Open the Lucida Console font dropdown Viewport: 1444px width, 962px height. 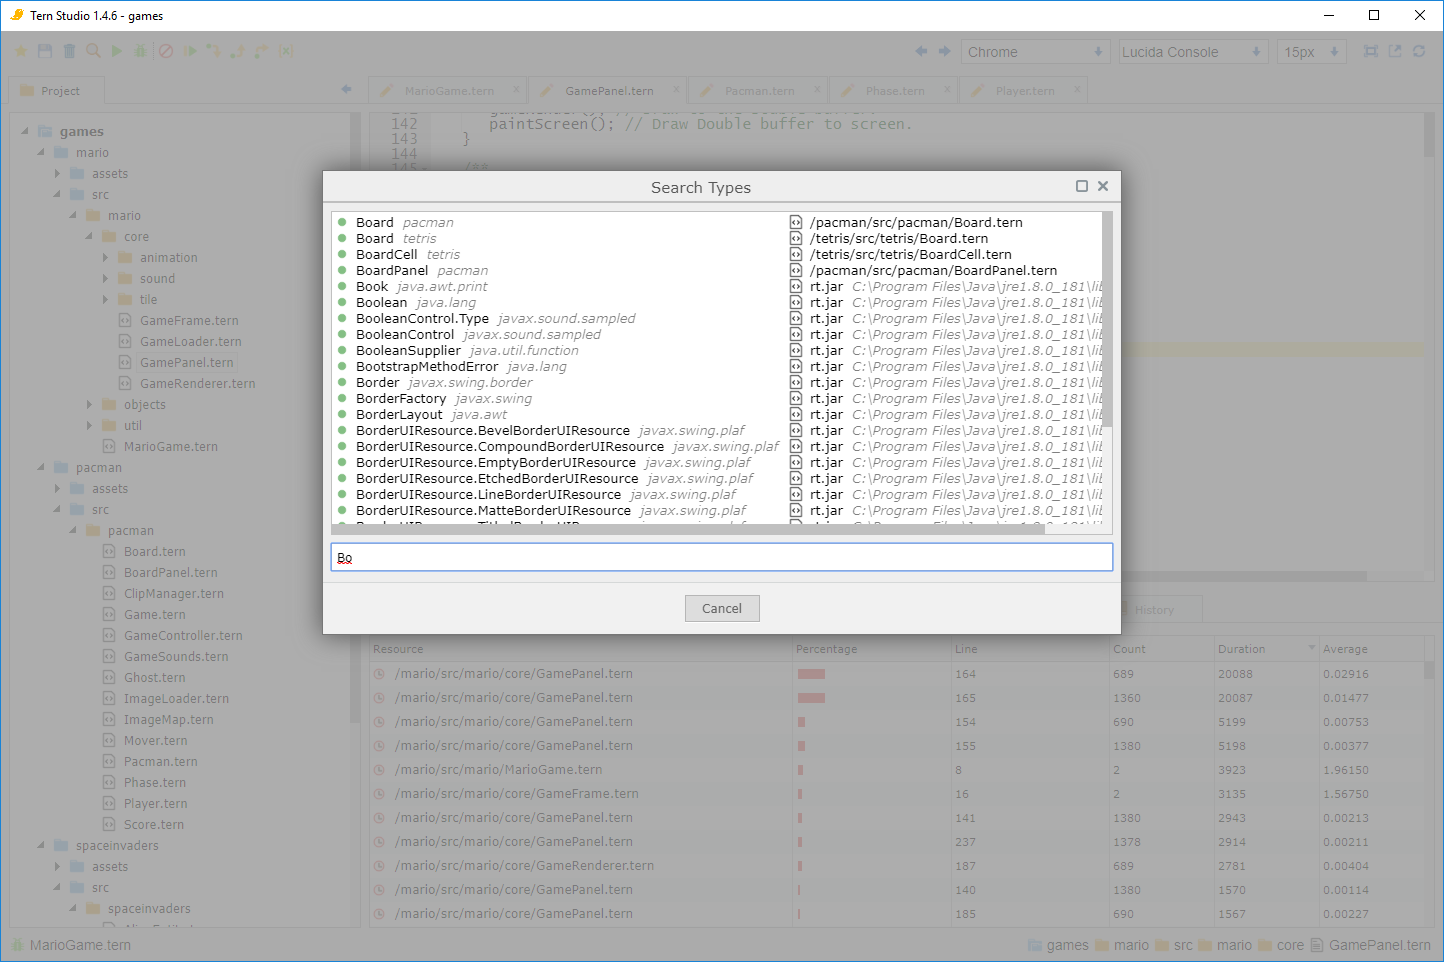(x=1192, y=52)
